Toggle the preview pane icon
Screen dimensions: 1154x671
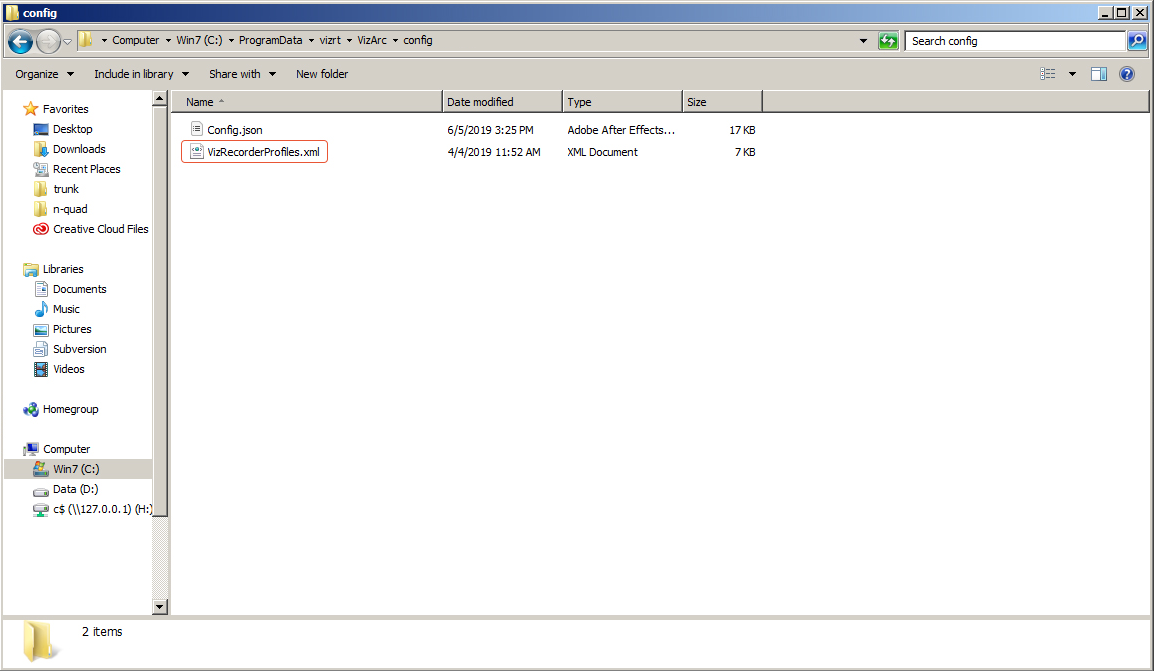tap(1099, 74)
